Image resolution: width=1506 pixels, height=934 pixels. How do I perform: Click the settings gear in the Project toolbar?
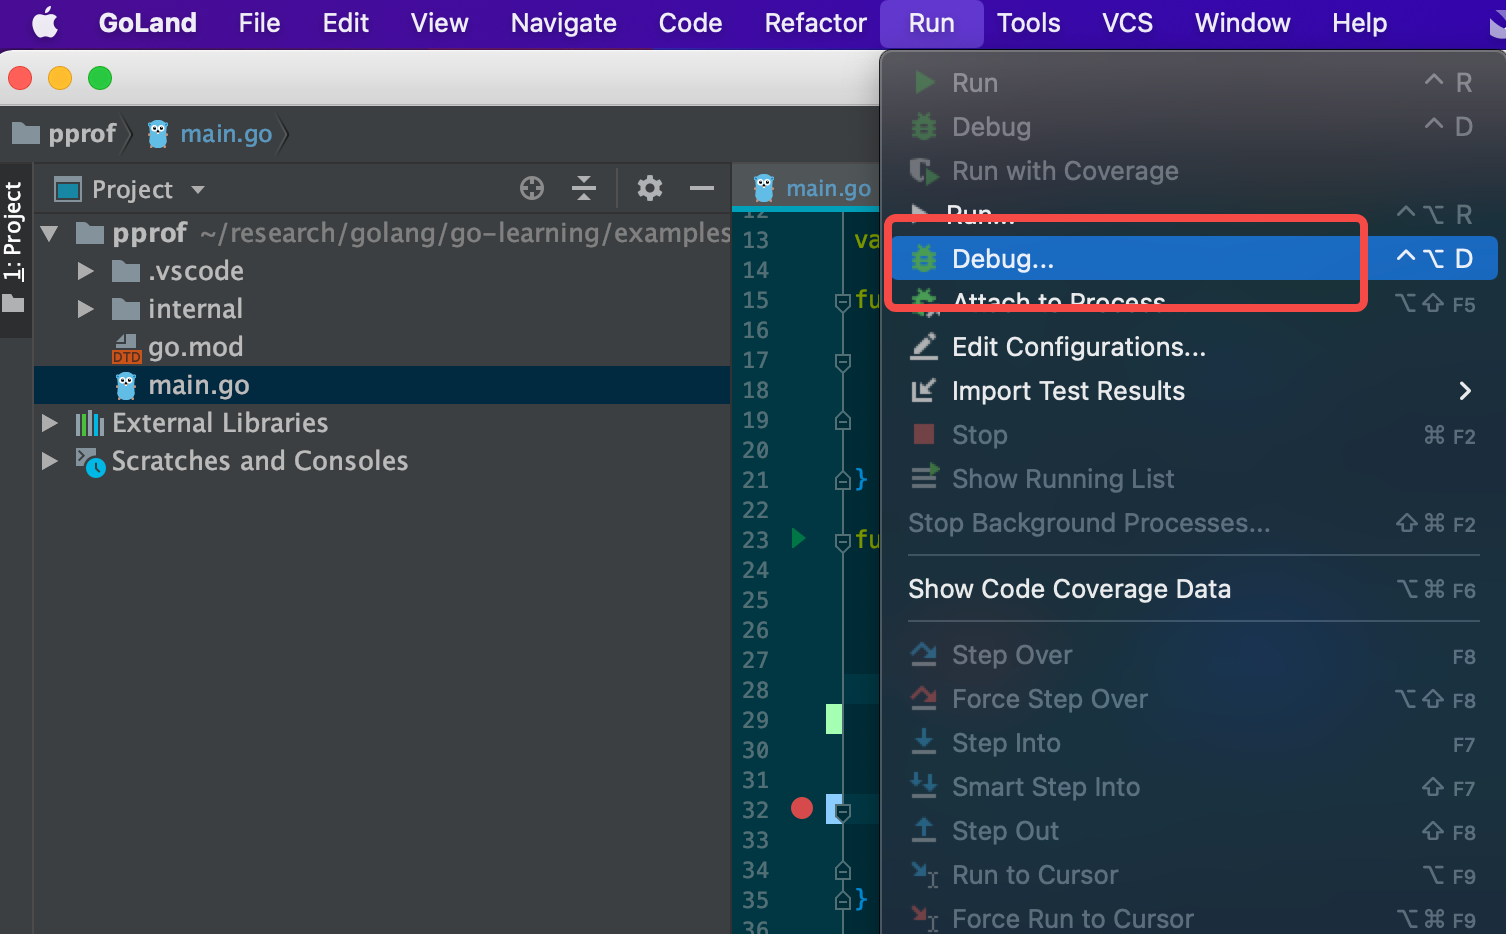click(x=649, y=188)
